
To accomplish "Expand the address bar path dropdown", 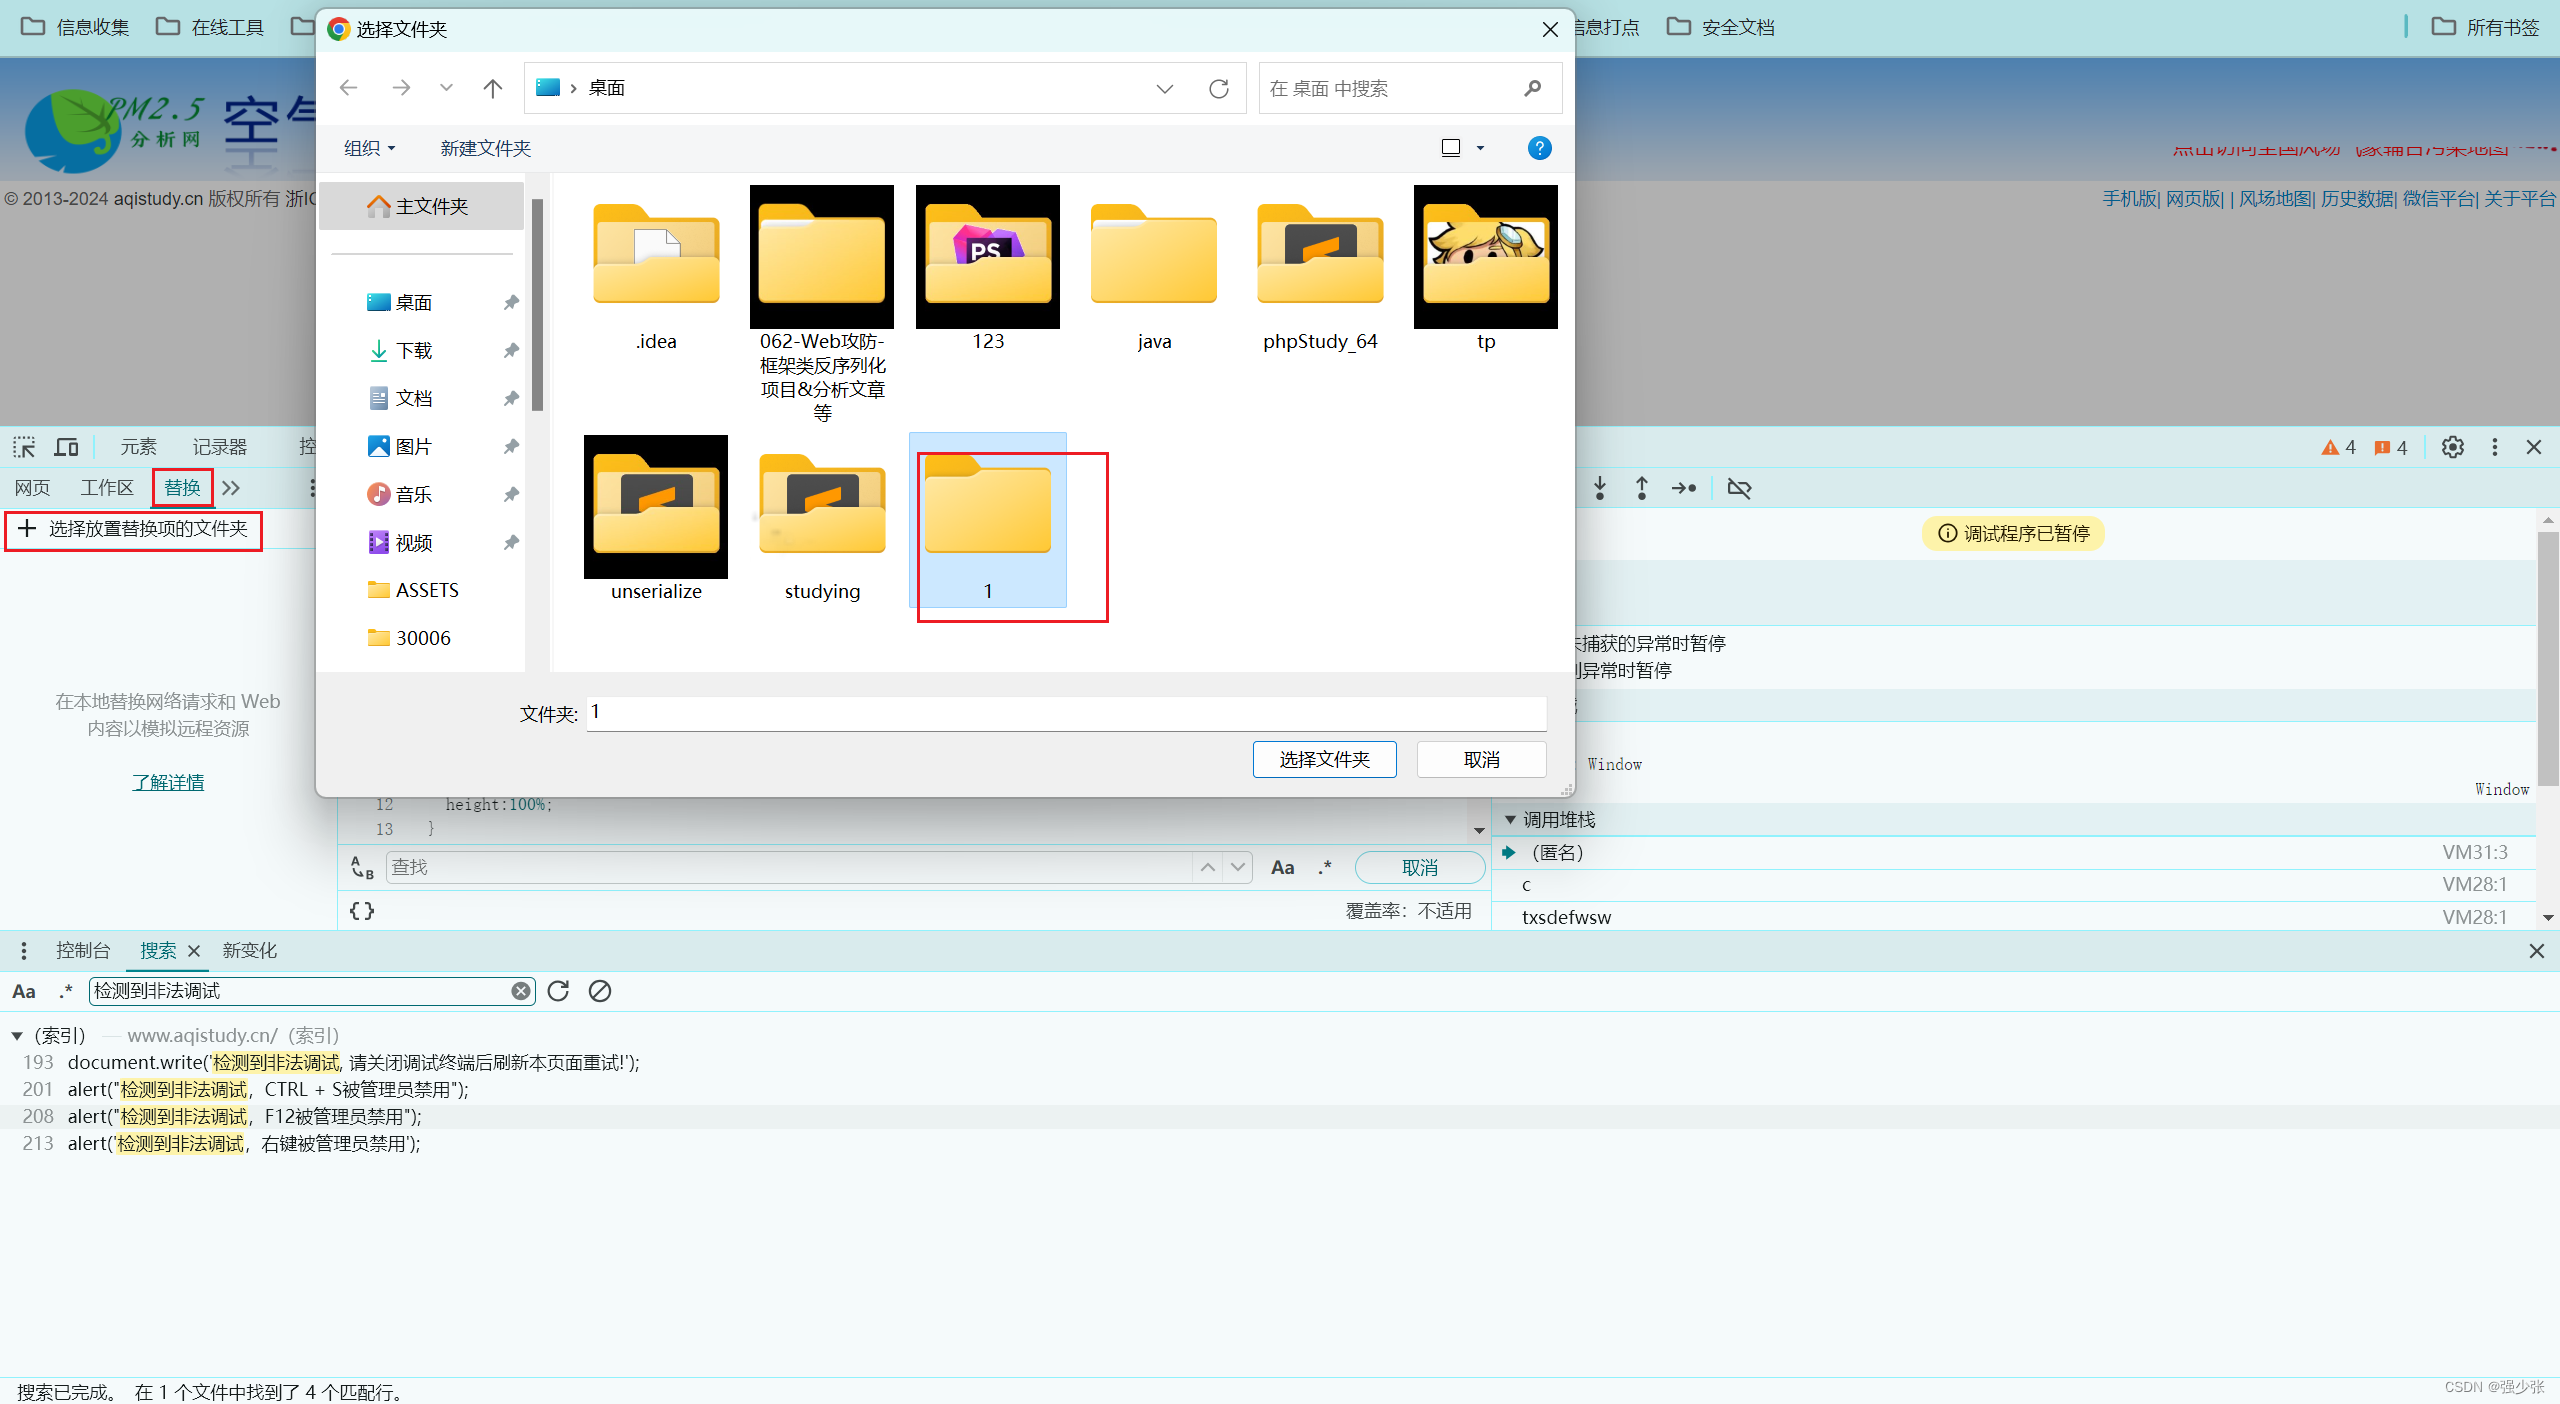I will (1164, 89).
